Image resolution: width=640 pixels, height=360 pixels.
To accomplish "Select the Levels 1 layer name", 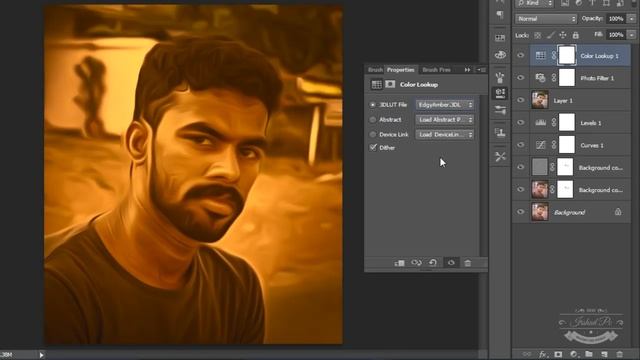I will [x=591, y=123].
